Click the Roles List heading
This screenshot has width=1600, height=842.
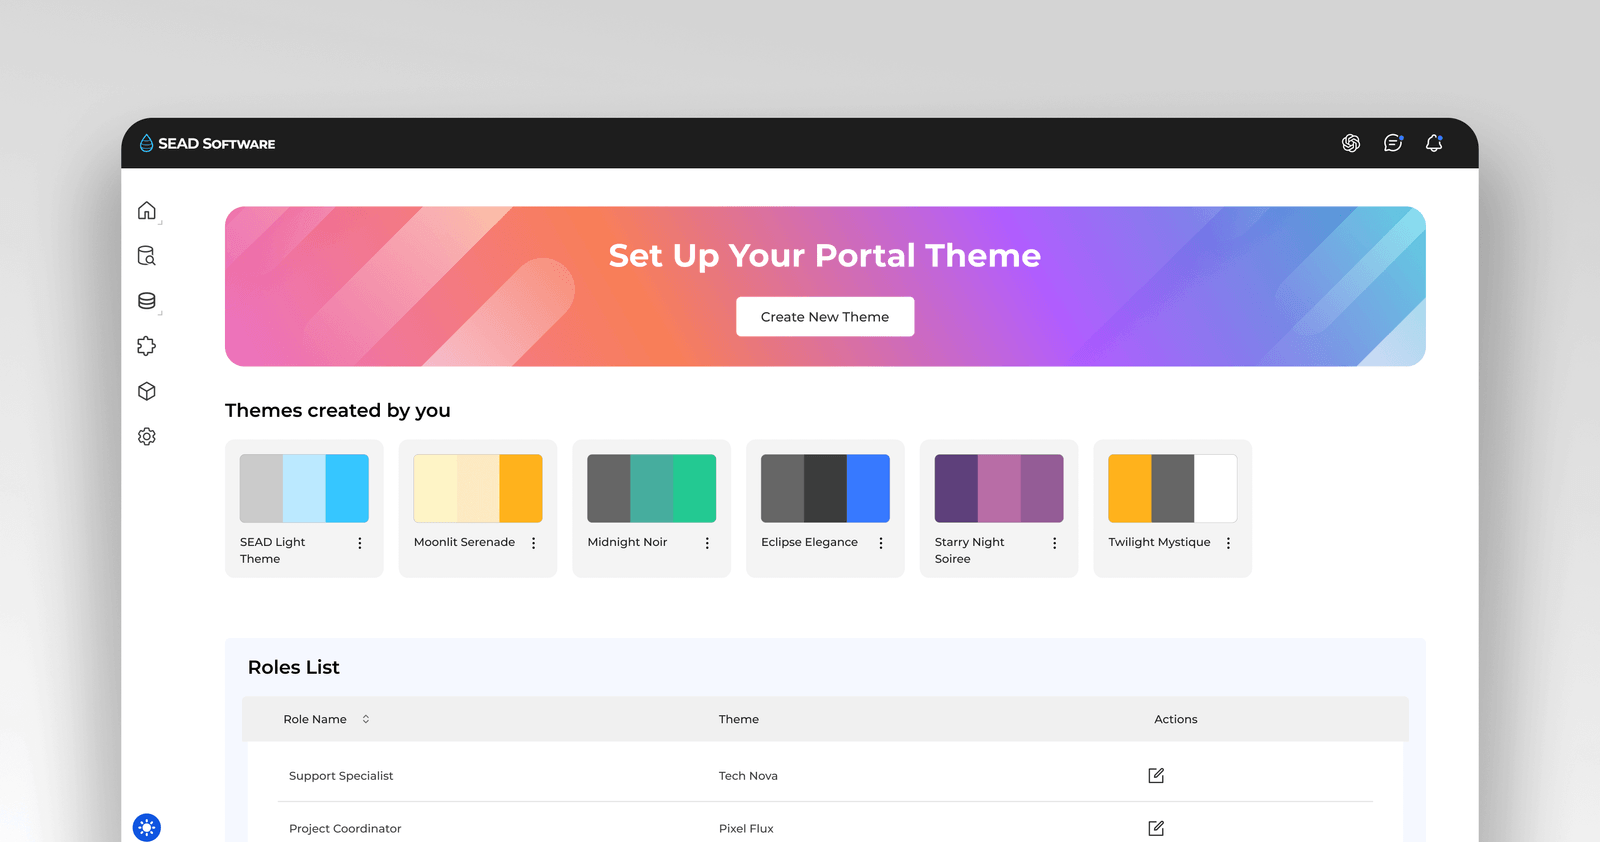[x=294, y=667]
